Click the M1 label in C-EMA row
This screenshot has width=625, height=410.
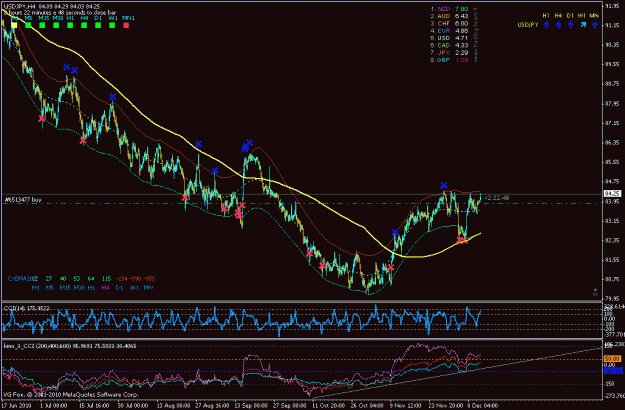35,287
